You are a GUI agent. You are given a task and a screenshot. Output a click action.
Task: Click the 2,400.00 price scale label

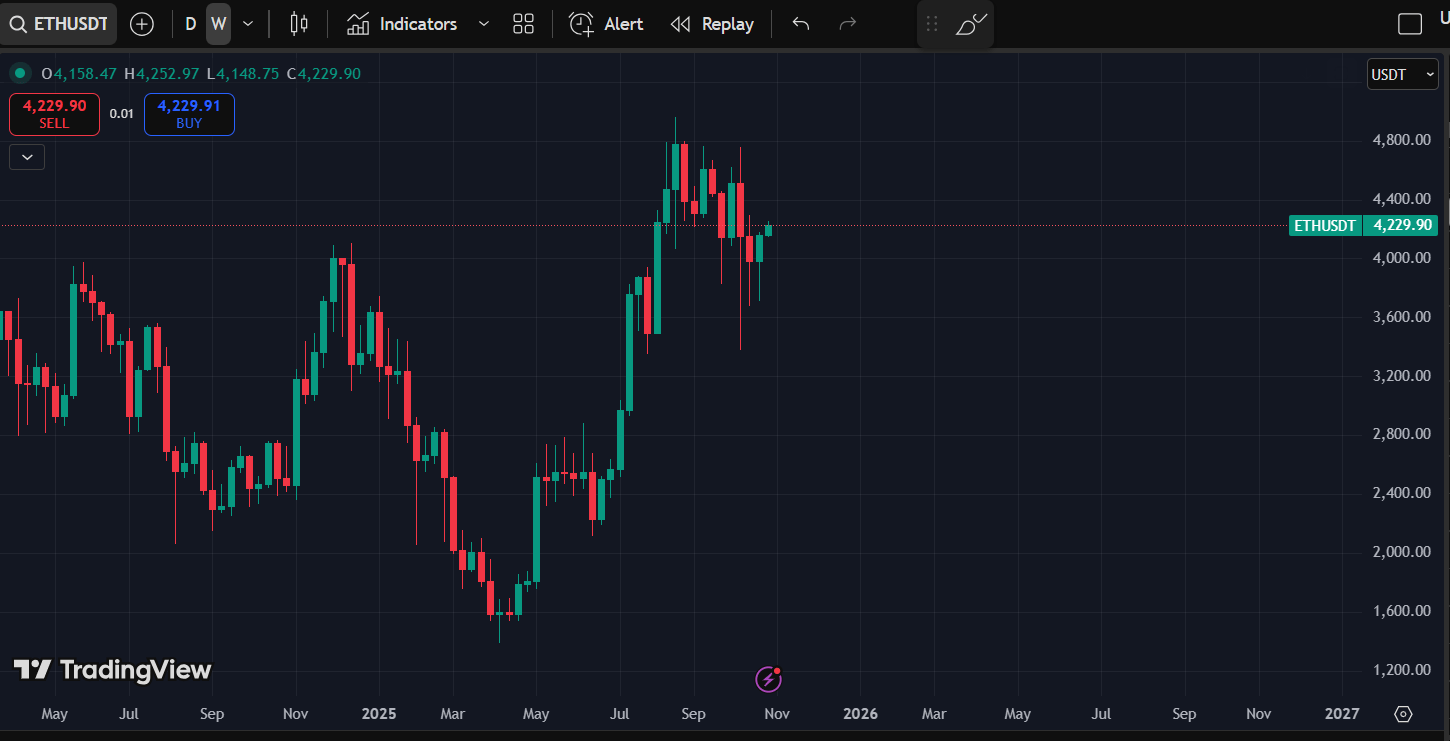(x=1401, y=493)
